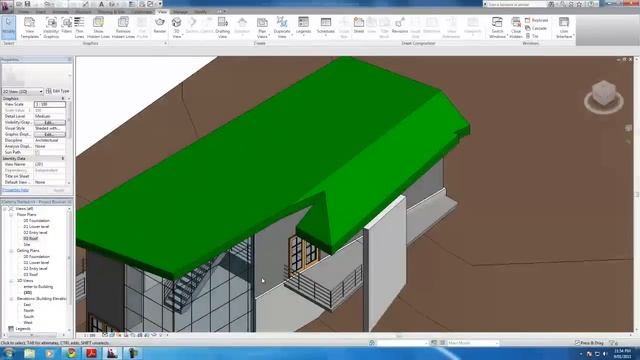Select the {3D} view in browser
This screenshot has height=360, width=640.
(x=27, y=293)
